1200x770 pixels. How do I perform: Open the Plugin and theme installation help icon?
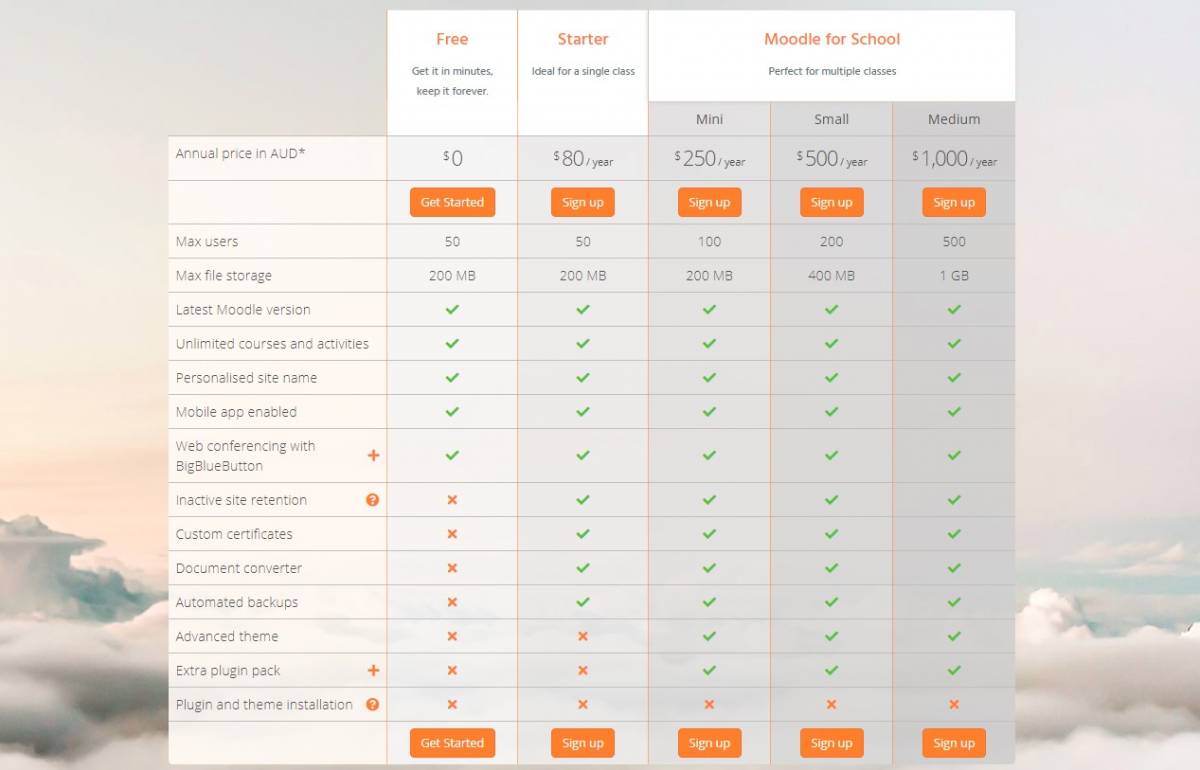(372, 704)
